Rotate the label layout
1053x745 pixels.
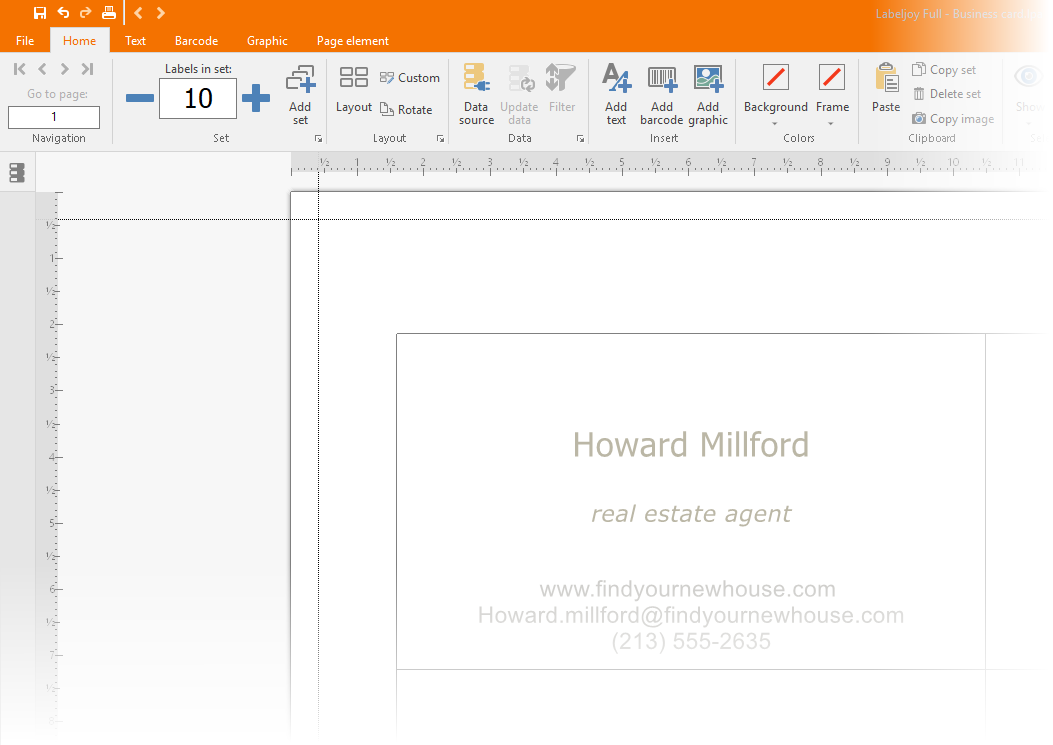(x=406, y=109)
